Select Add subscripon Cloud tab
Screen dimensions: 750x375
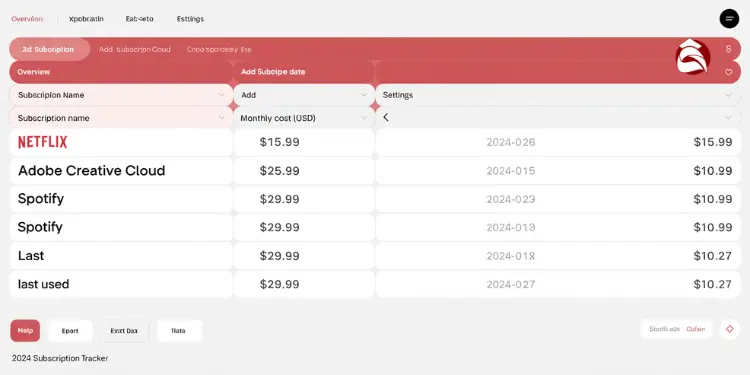tap(134, 49)
